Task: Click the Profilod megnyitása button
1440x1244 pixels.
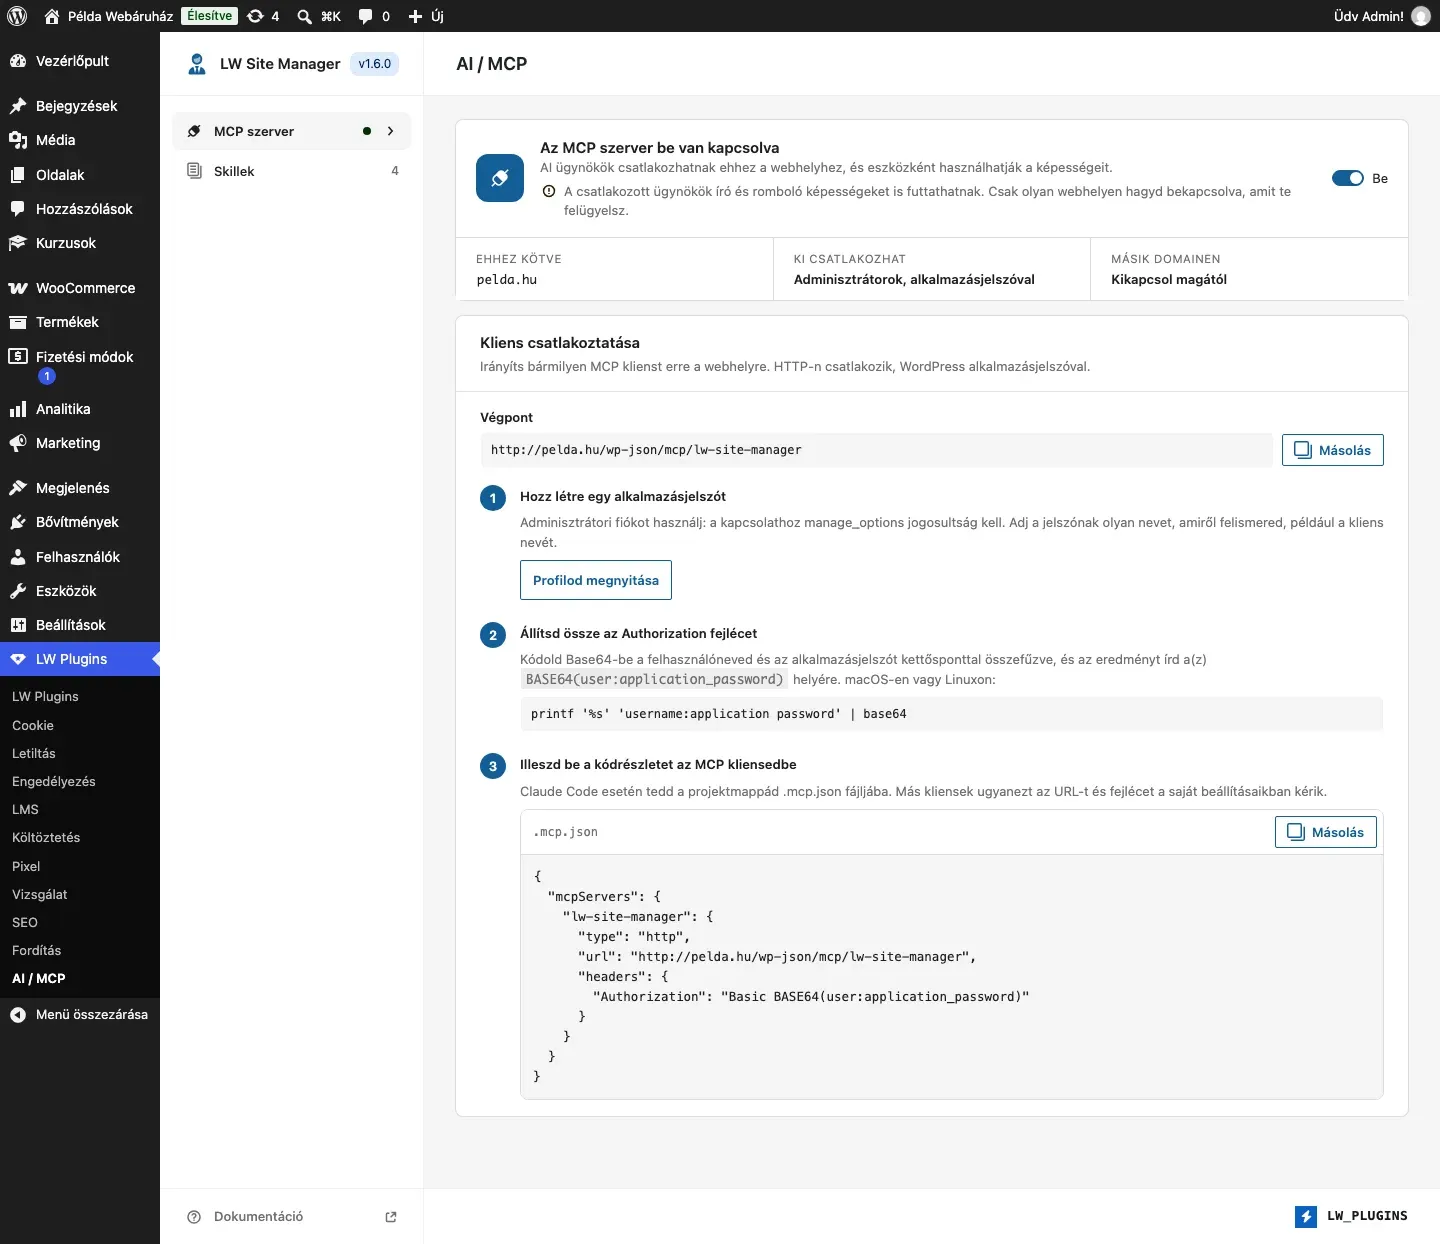Action: [x=596, y=580]
